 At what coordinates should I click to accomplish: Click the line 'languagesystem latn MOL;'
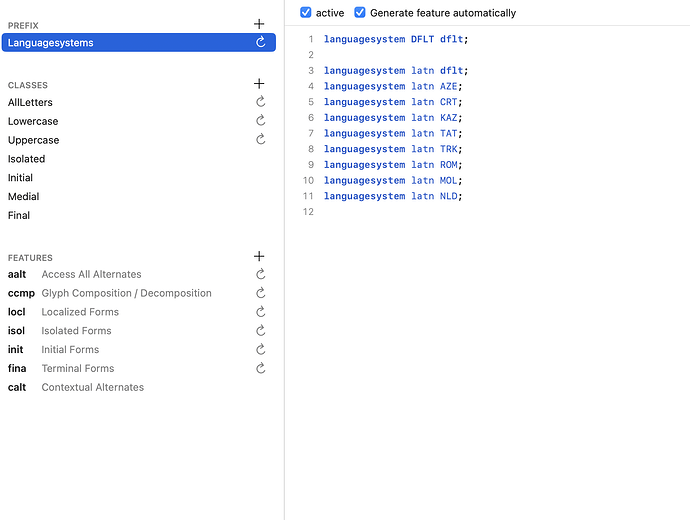(x=393, y=180)
